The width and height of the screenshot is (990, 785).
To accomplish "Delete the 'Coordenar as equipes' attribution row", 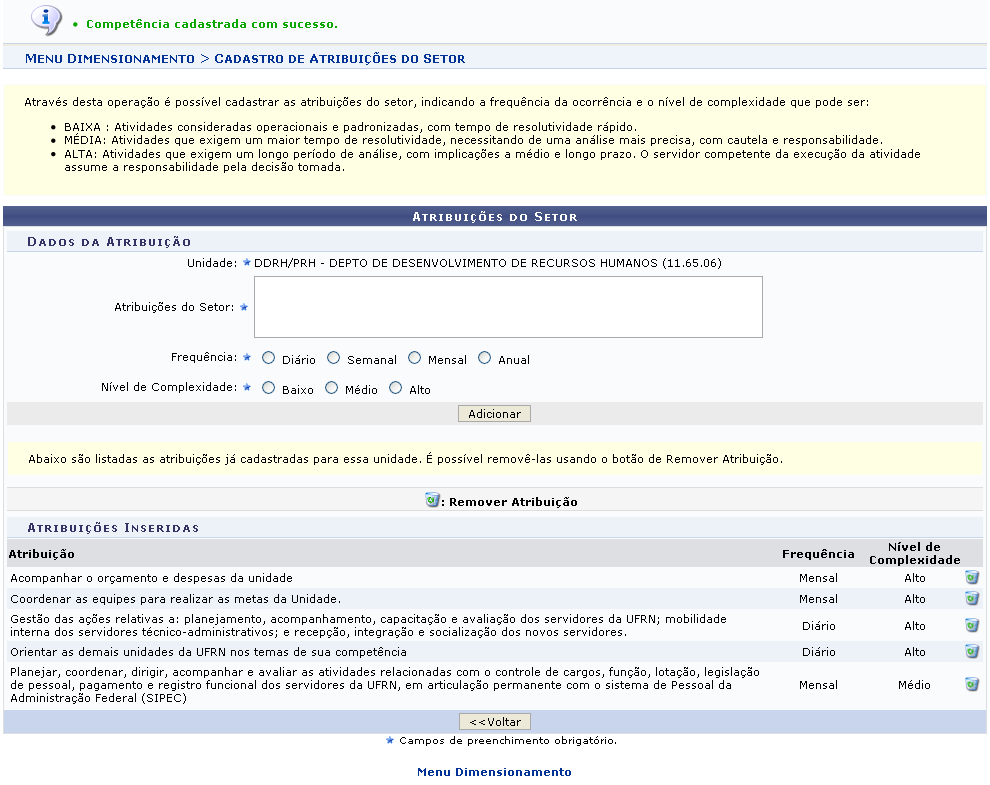I will [x=971, y=599].
